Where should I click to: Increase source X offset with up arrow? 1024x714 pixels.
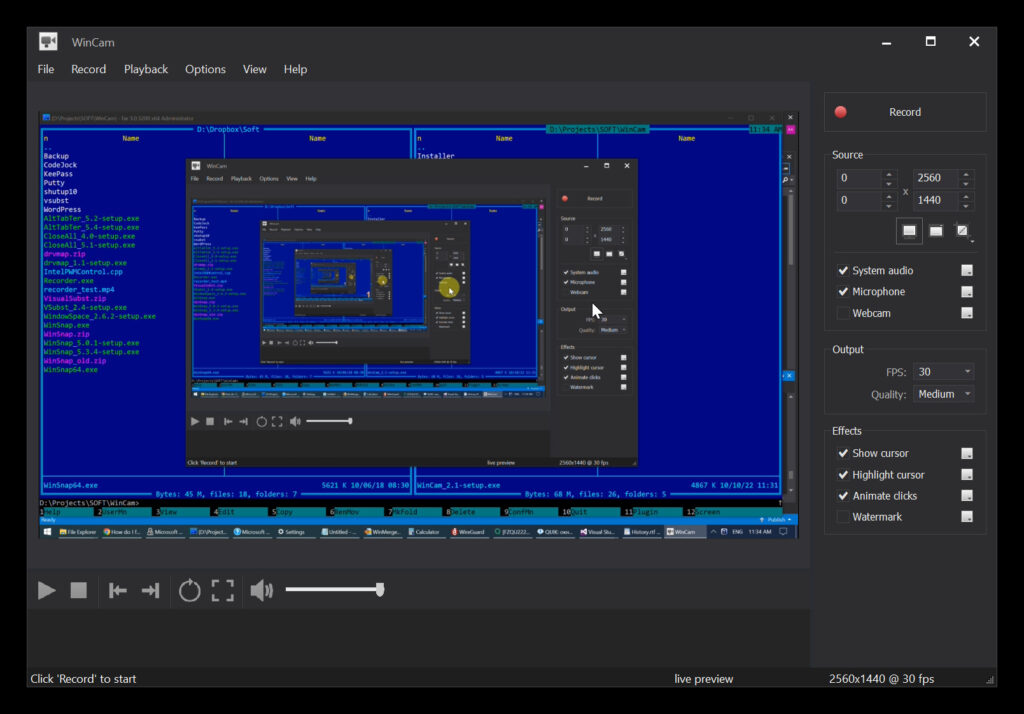[889, 173]
